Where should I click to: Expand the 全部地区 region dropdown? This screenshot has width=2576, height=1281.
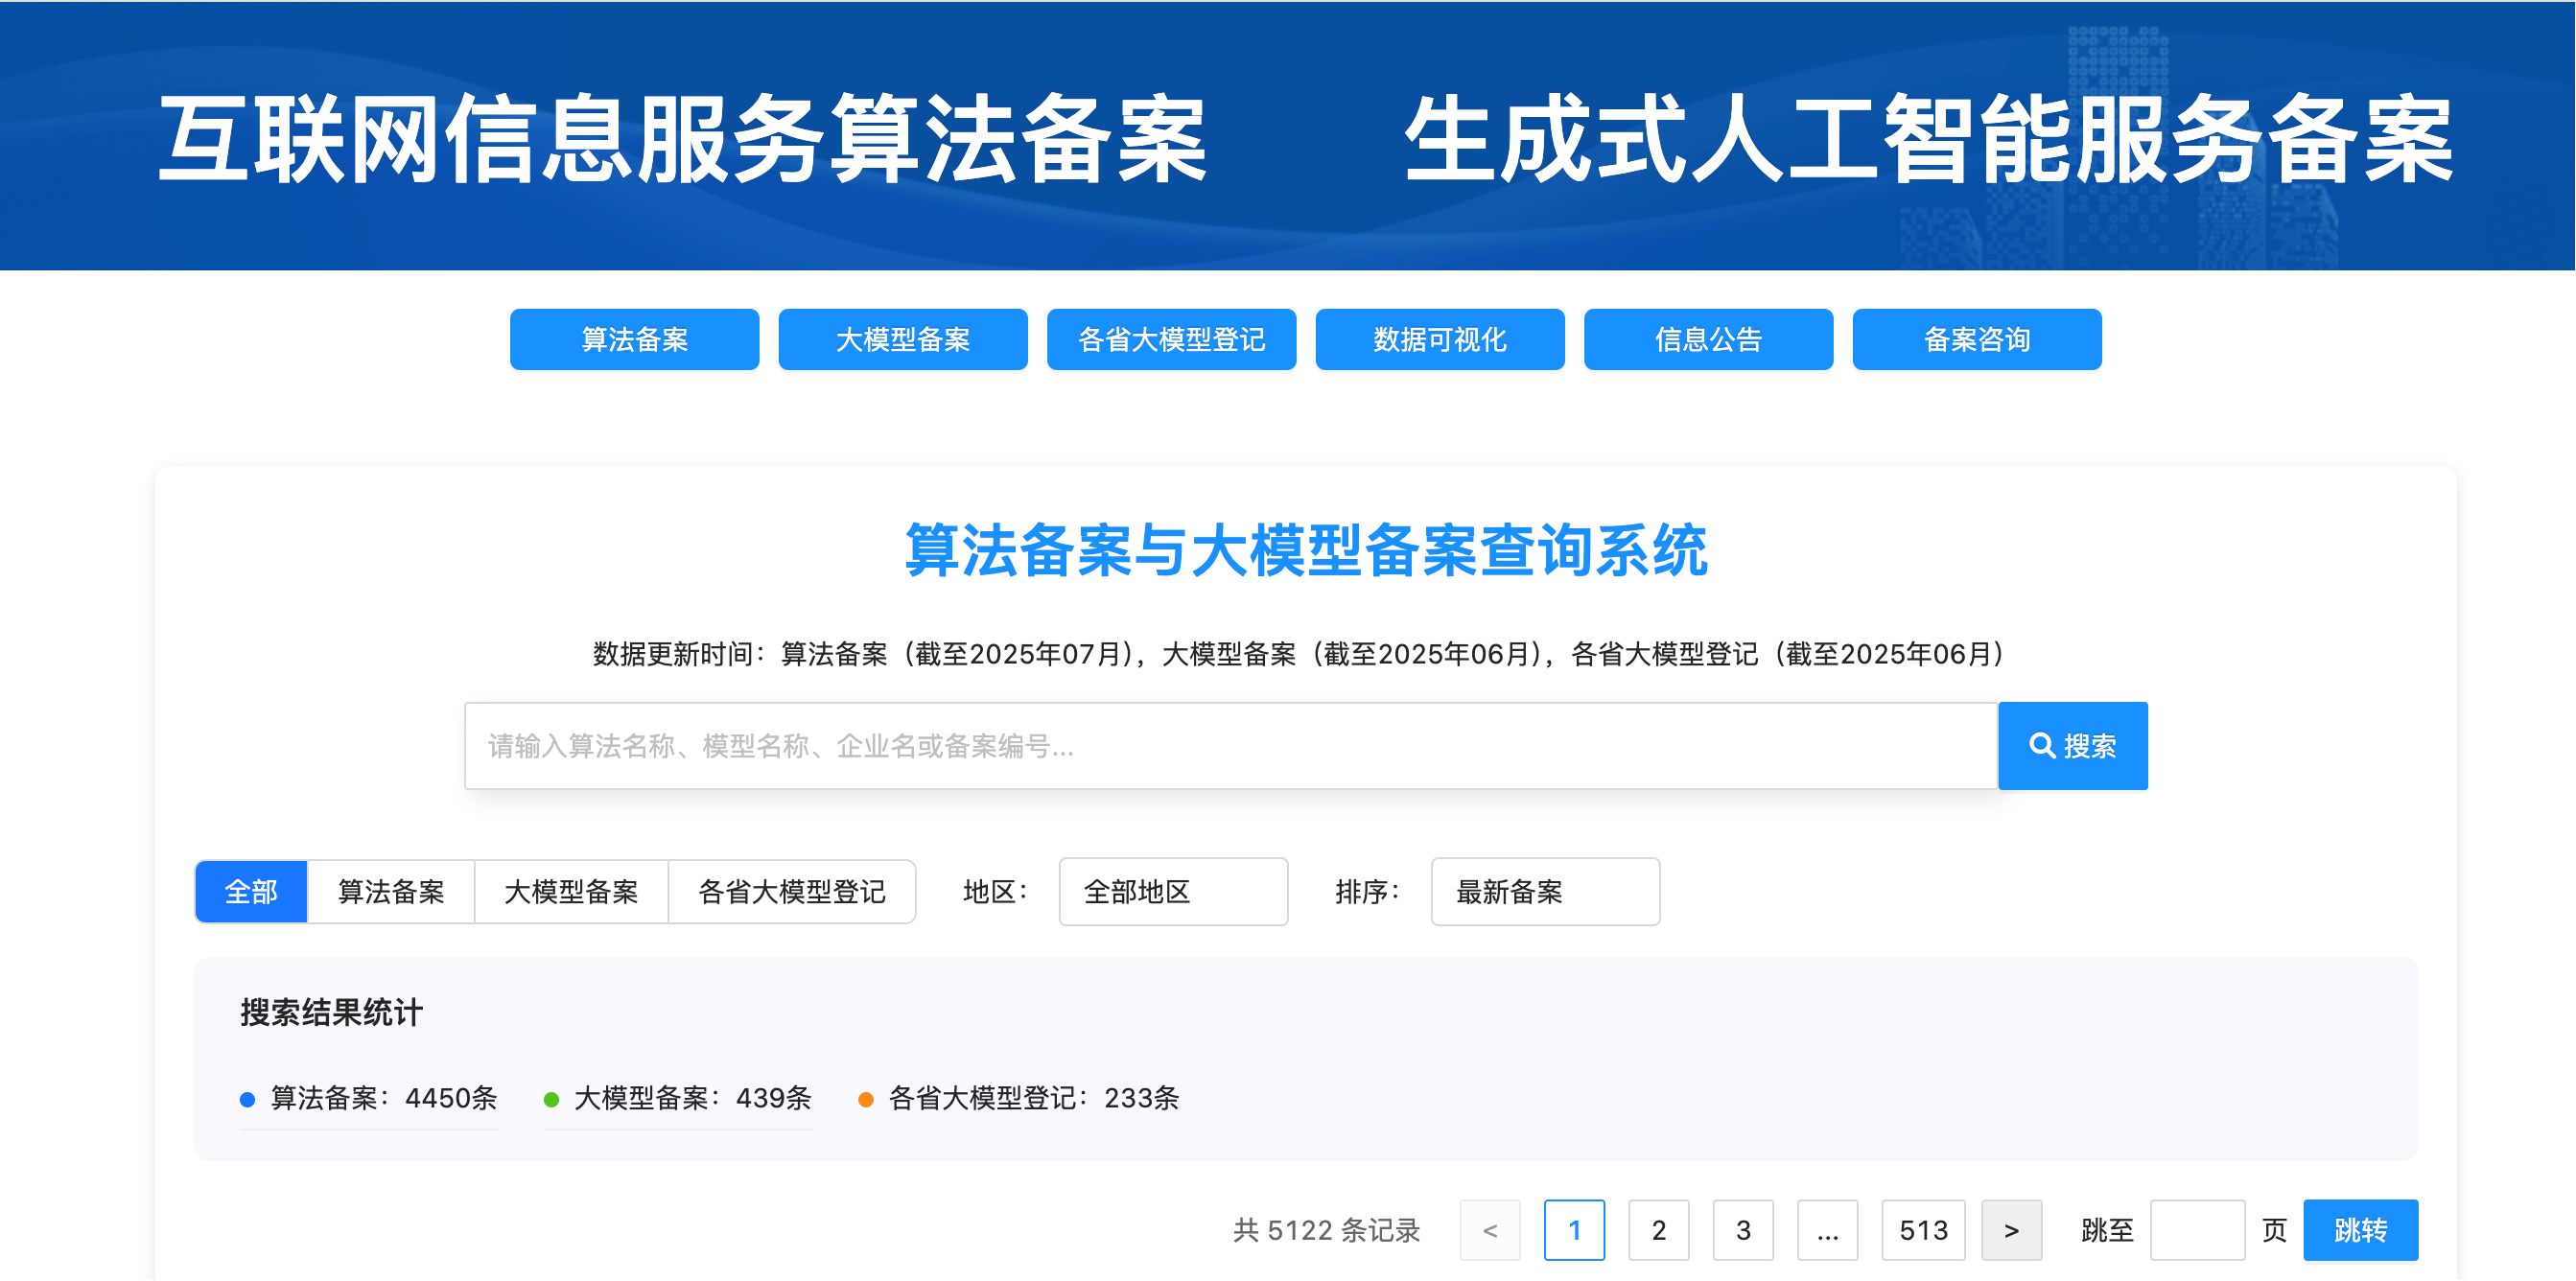pyautogui.click(x=1172, y=891)
